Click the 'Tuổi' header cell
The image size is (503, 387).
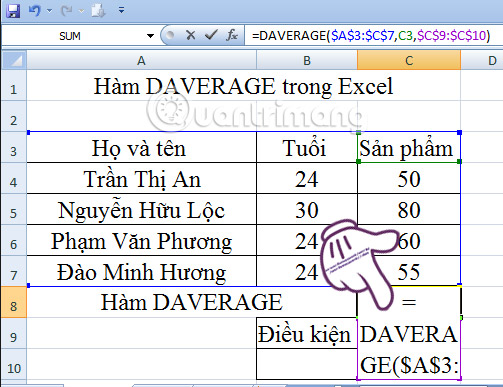pos(307,147)
